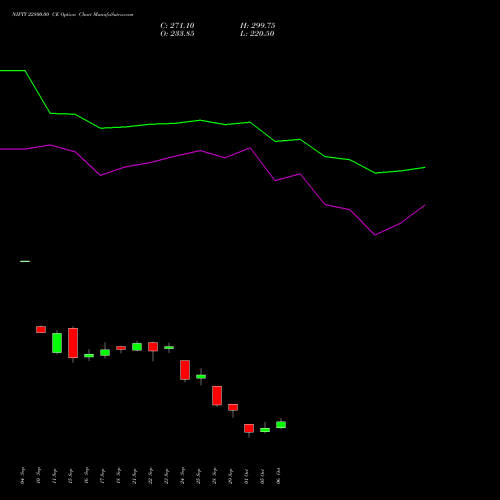The width and height of the screenshot is (500, 500).
Task: Select the 11 Sep date label
Action: [54, 476]
